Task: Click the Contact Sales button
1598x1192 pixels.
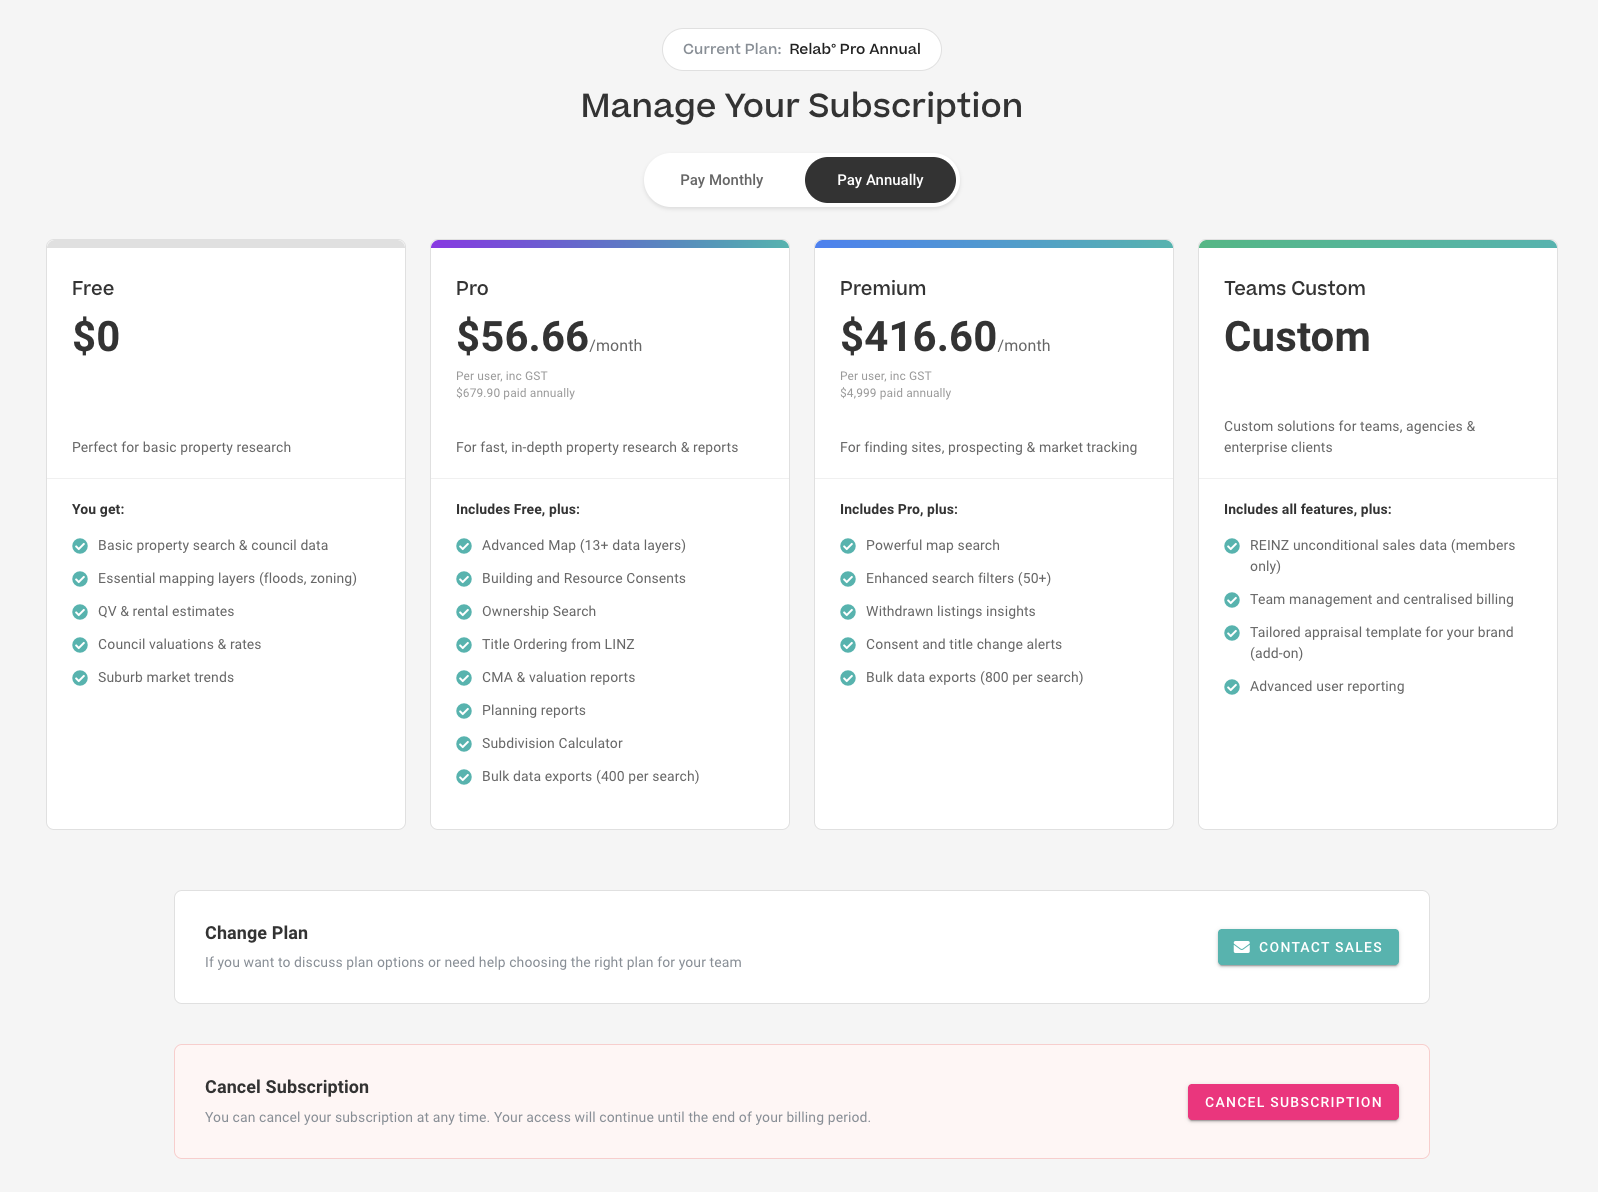Action: point(1308,947)
